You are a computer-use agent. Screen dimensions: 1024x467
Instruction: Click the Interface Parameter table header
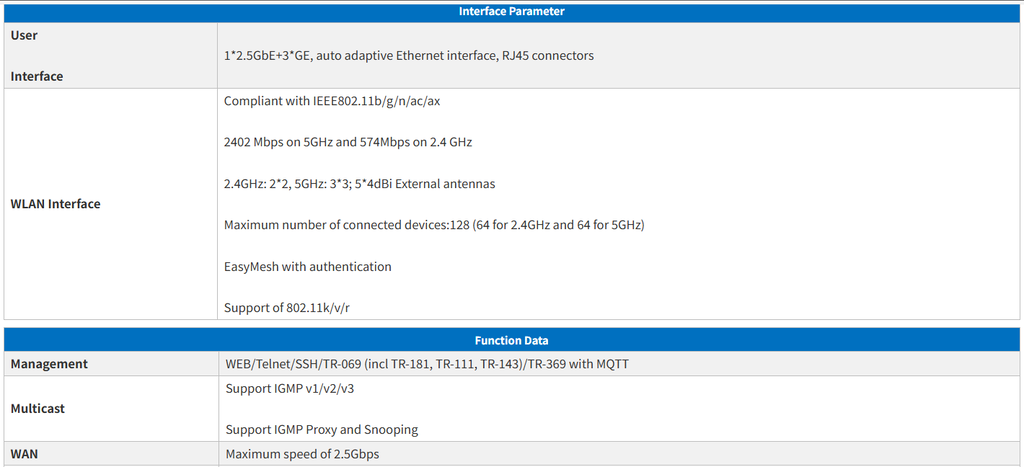[x=511, y=11]
